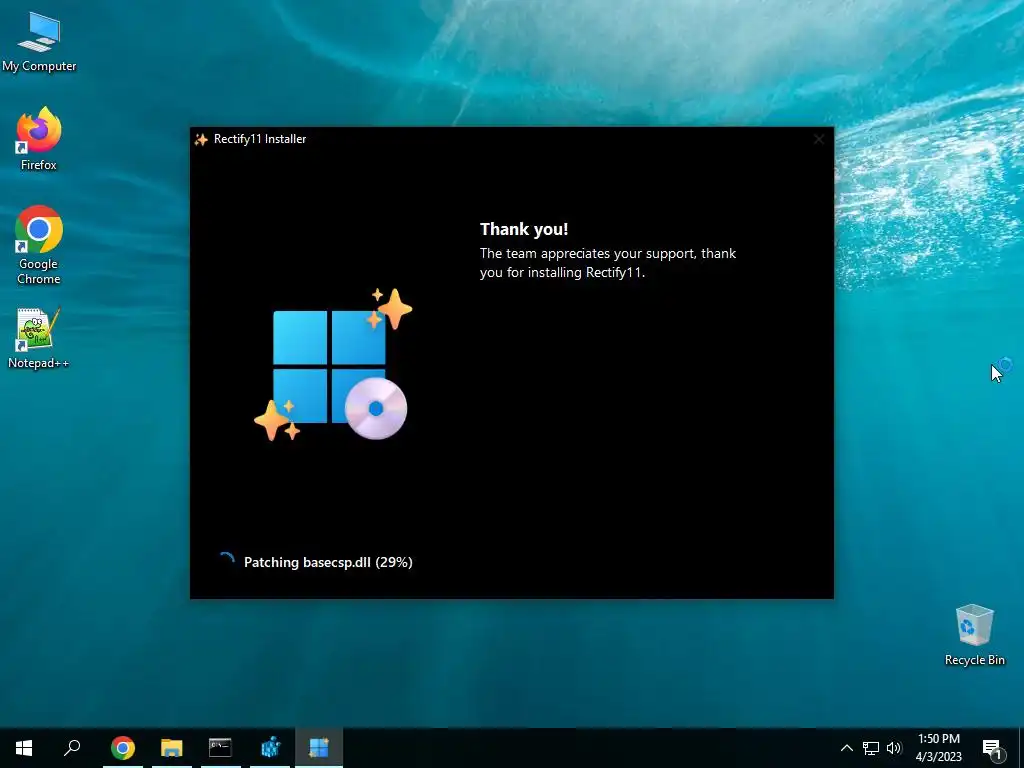Click the Rectify11 Installer title text
The image size is (1024, 768).
260,139
